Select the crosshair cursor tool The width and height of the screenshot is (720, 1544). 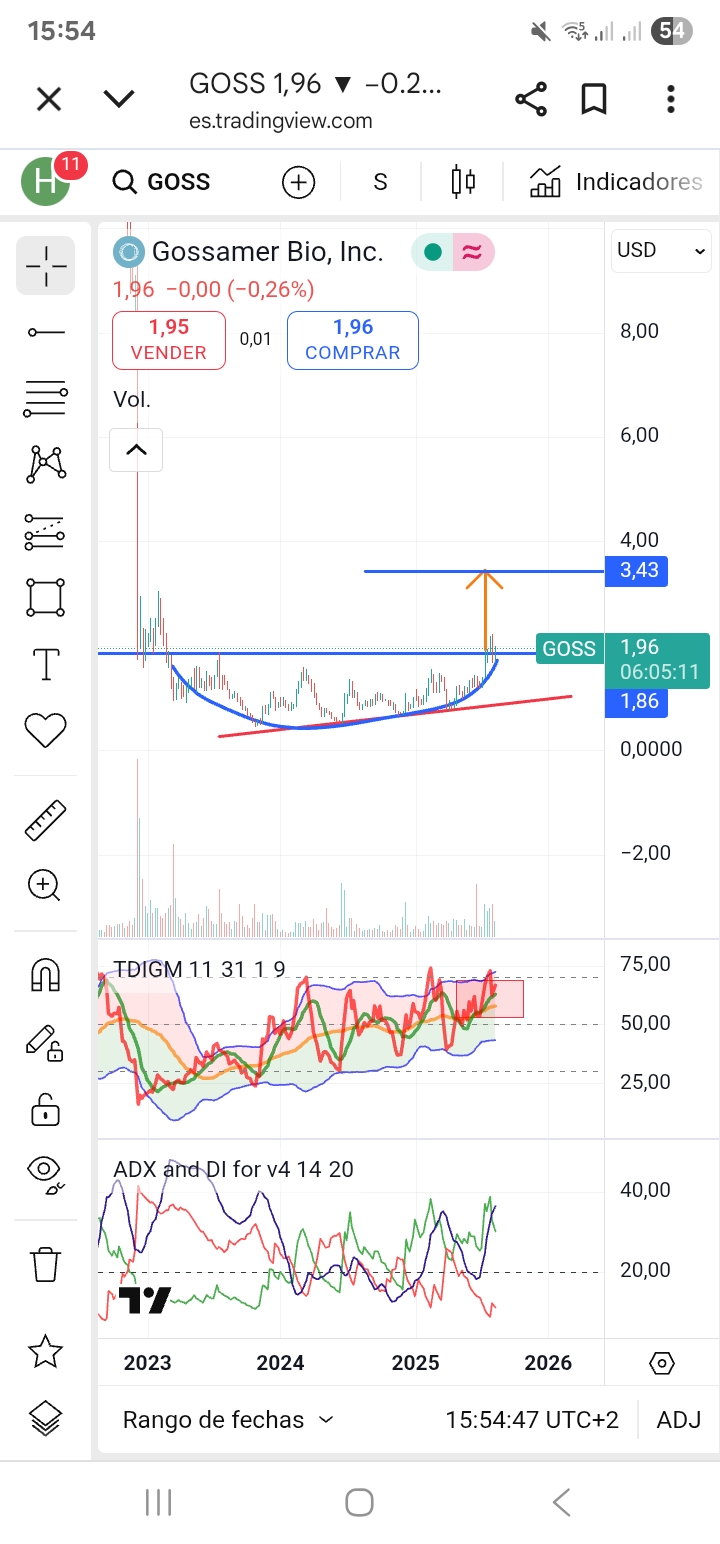tap(45, 265)
